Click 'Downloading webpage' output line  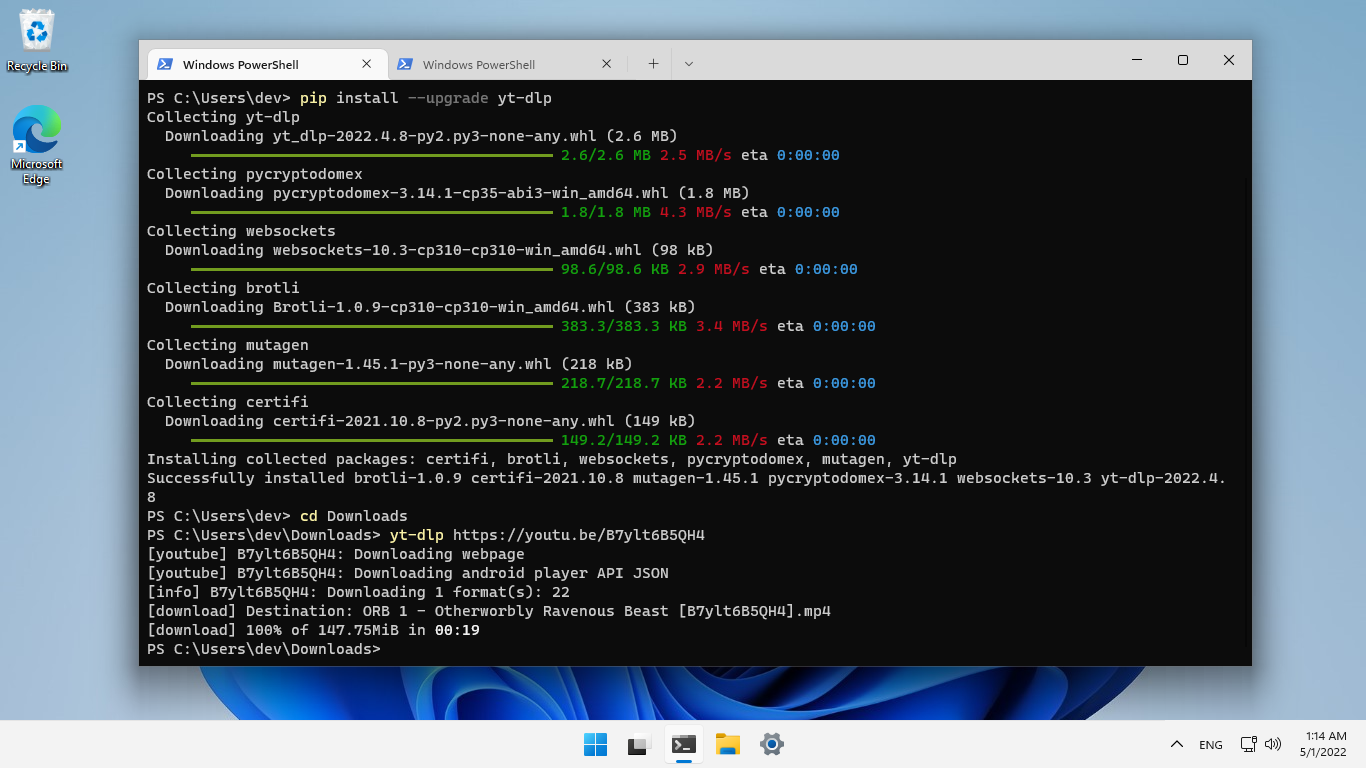[x=335, y=554]
